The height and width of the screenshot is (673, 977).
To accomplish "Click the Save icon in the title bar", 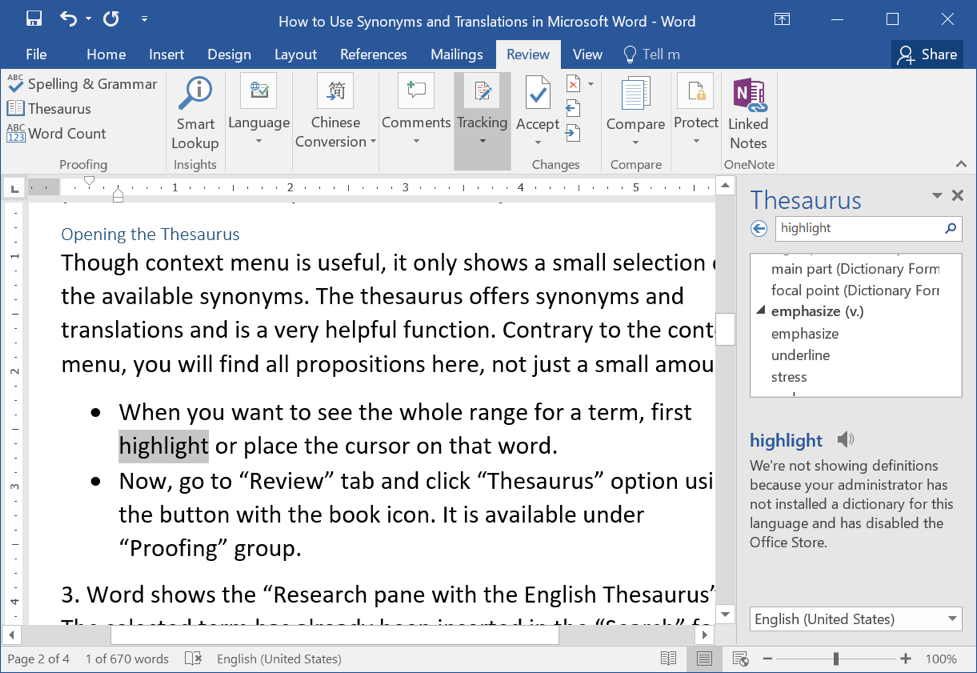I will click(34, 19).
